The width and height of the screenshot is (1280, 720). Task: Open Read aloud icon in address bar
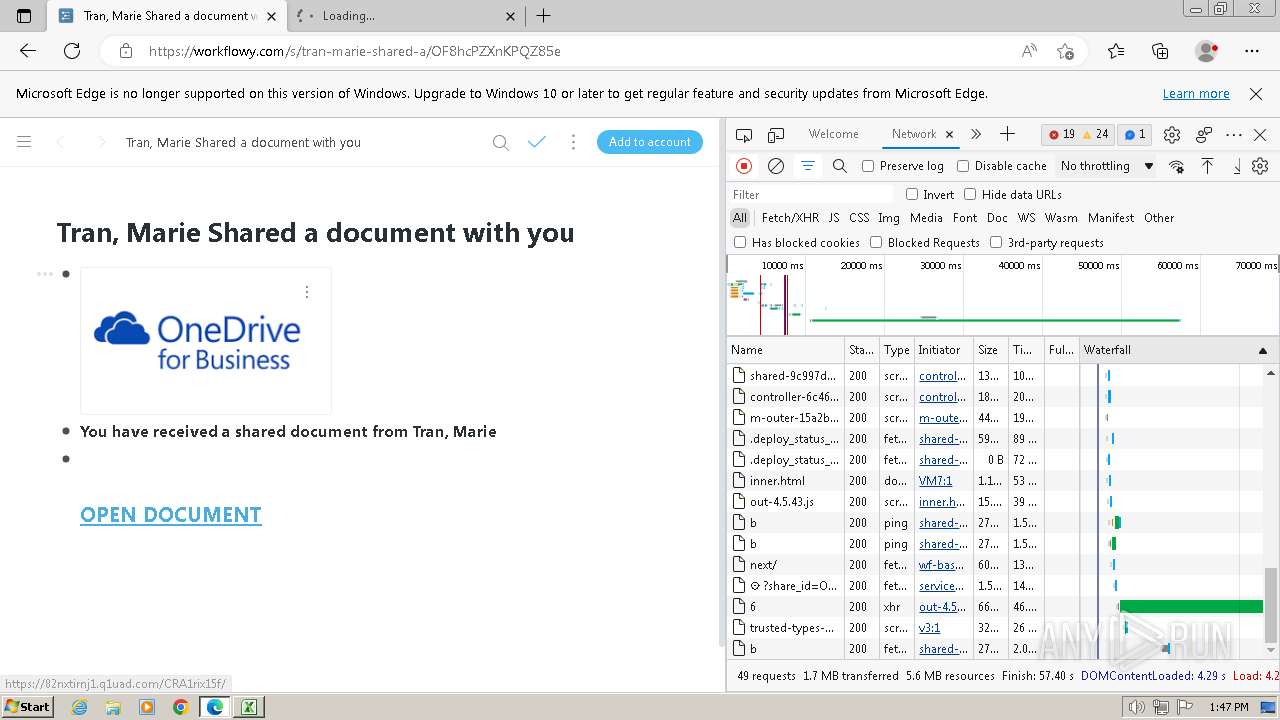(x=1029, y=51)
